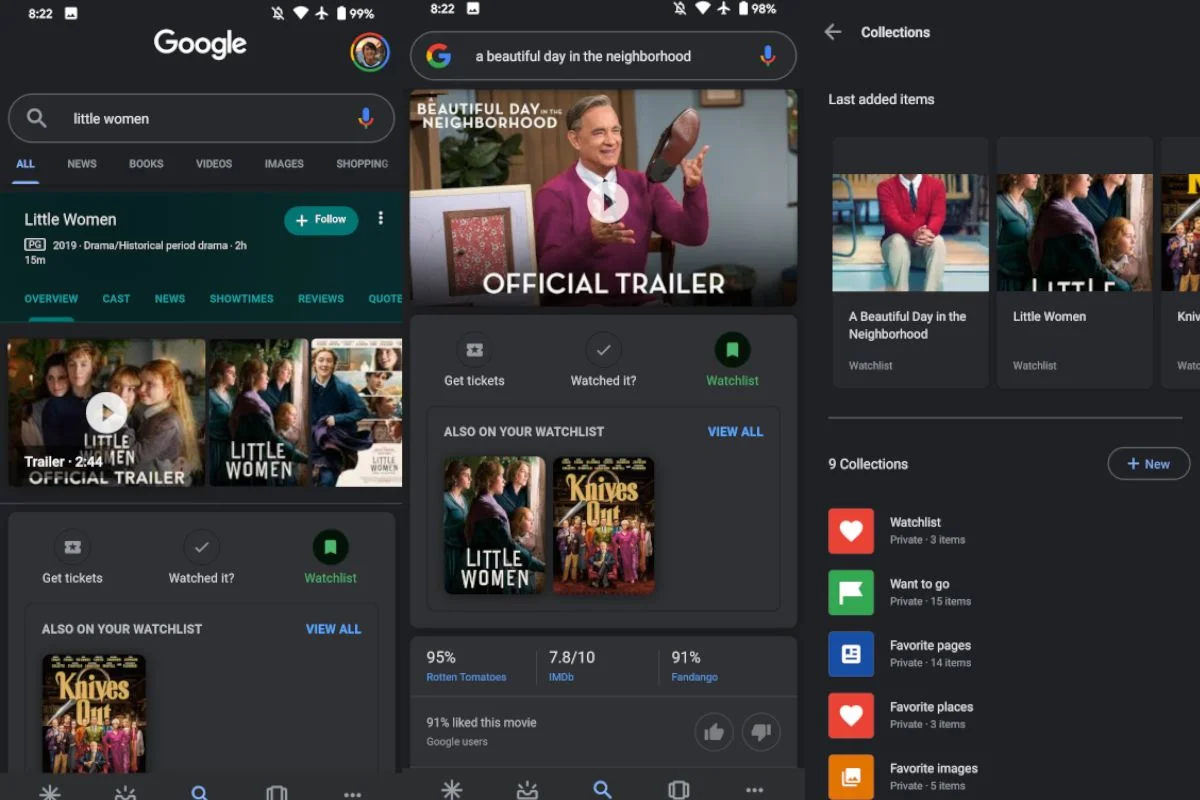This screenshot has height=800, width=1200.
Task: Give thumbs down to this movie
Action: click(760, 732)
